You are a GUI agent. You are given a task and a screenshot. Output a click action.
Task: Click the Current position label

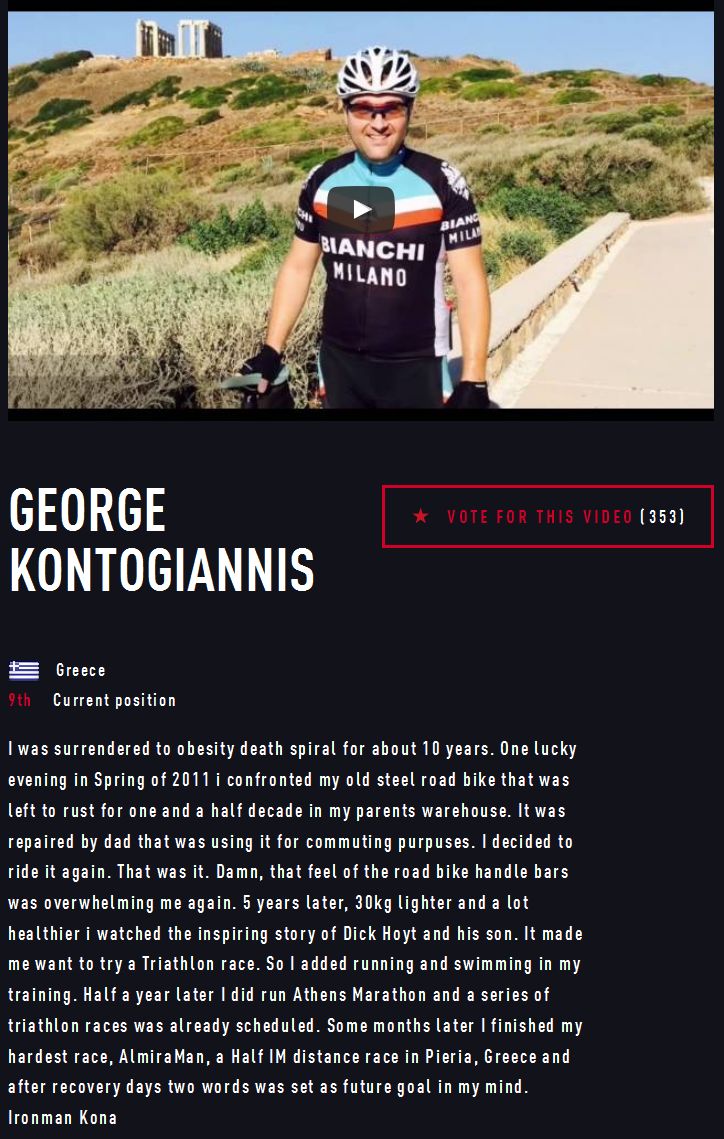click(115, 700)
